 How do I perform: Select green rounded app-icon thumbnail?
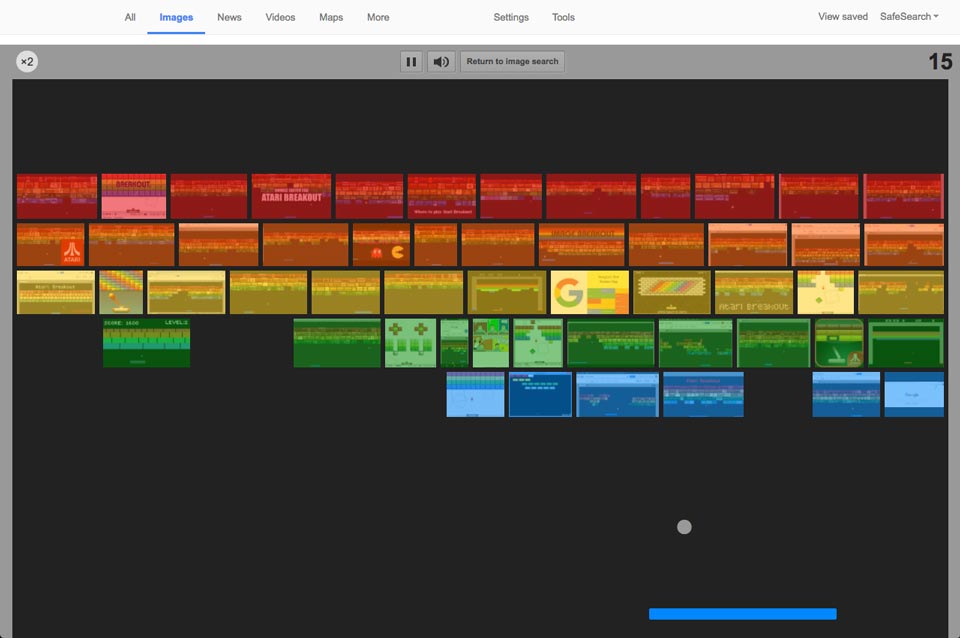[839, 343]
